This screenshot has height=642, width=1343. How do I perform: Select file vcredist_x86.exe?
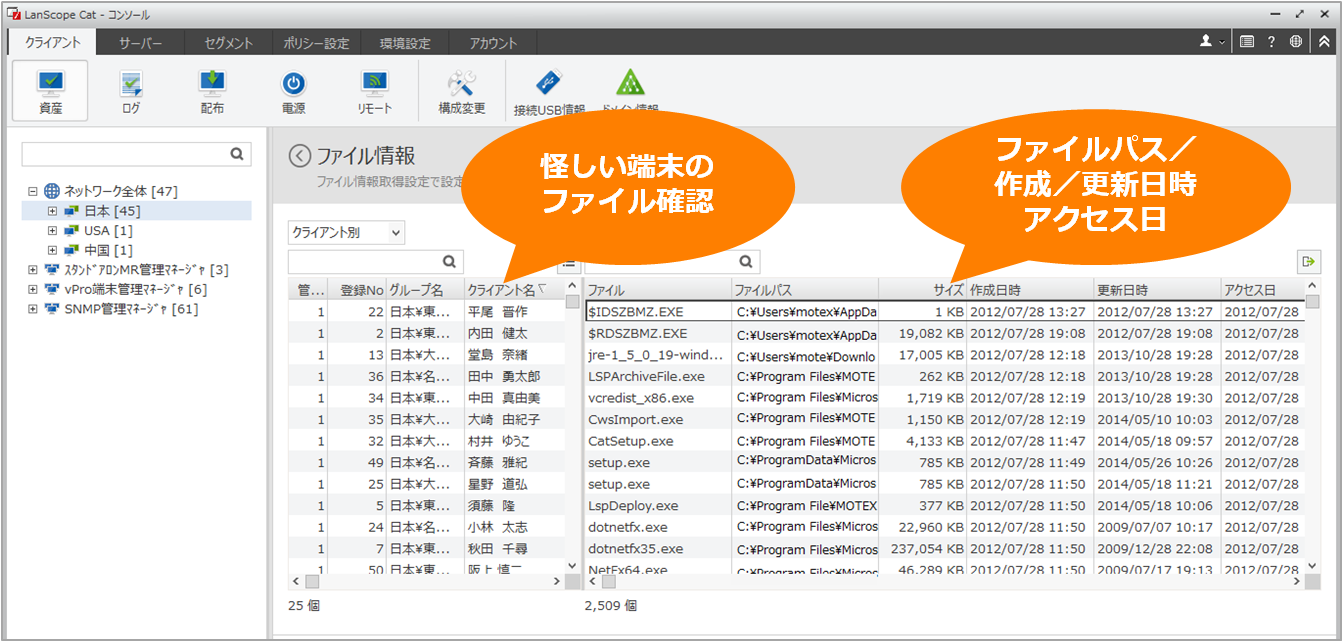click(641, 398)
